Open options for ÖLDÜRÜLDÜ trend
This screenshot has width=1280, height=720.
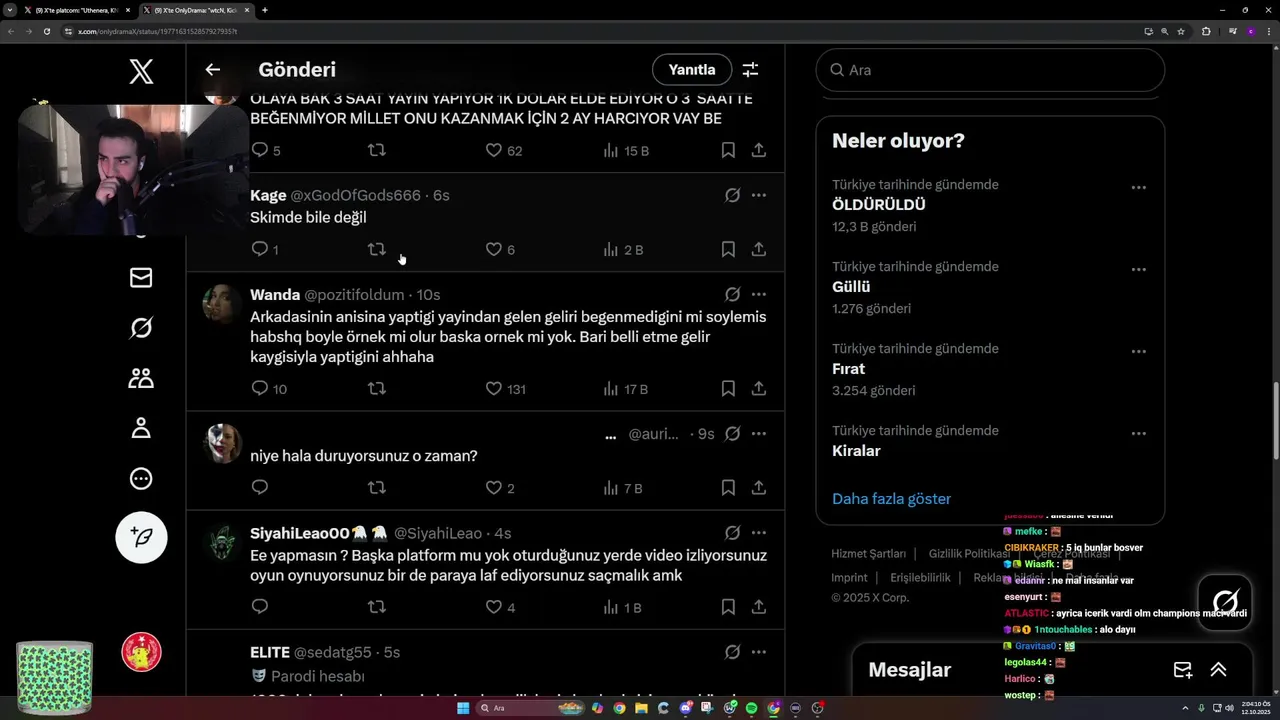(x=1138, y=187)
